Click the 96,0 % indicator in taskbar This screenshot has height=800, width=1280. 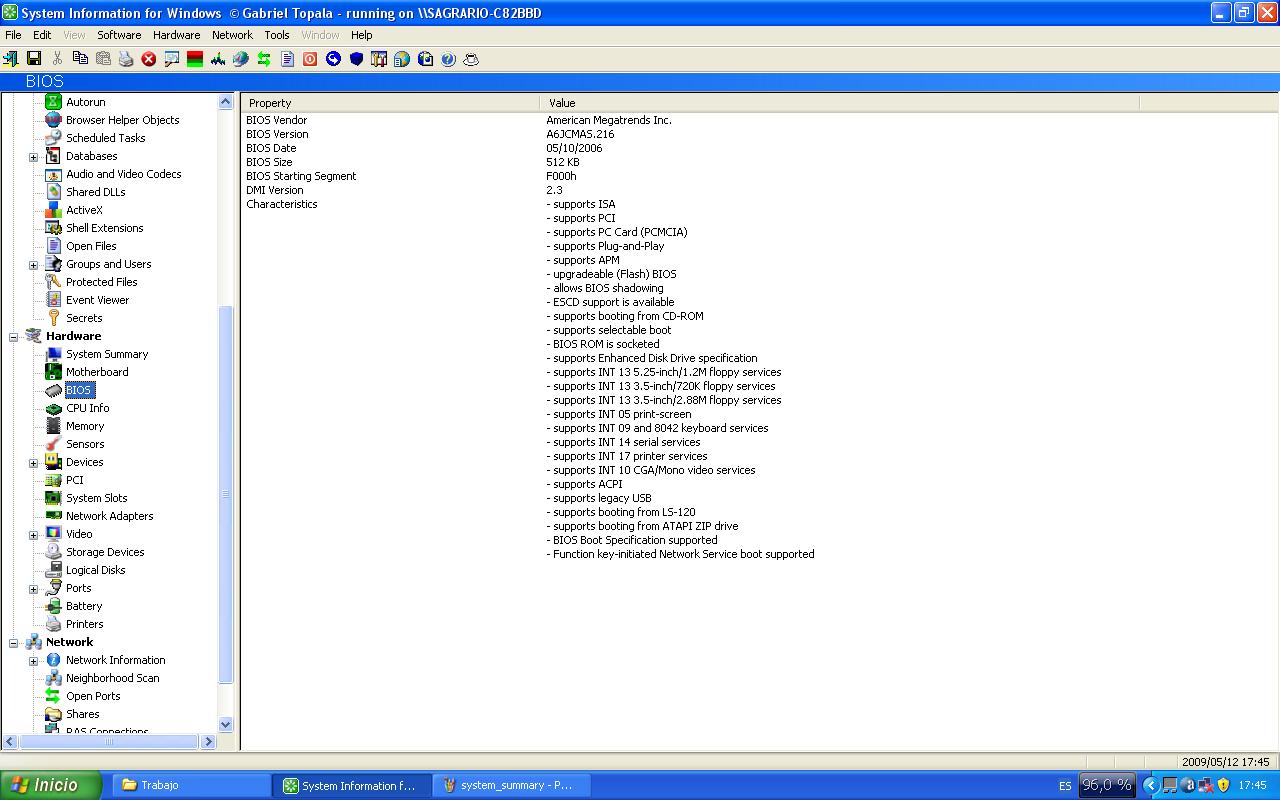point(1107,785)
